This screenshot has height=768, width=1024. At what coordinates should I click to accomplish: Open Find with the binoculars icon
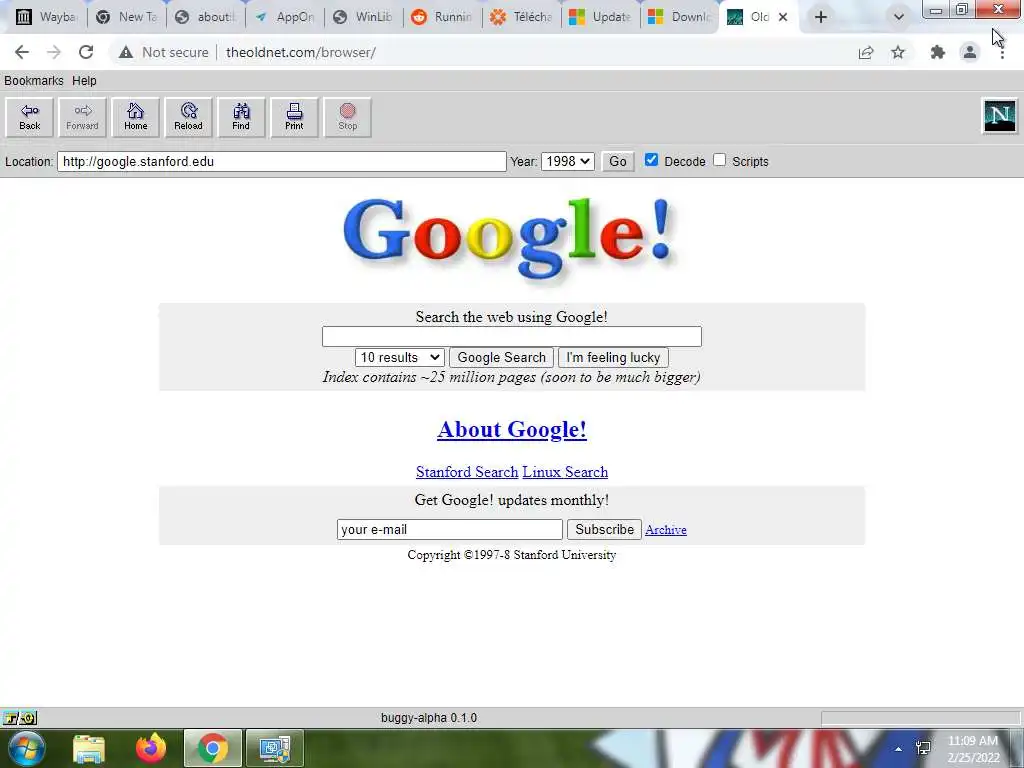pyautogui.click(x=241, y=118)
